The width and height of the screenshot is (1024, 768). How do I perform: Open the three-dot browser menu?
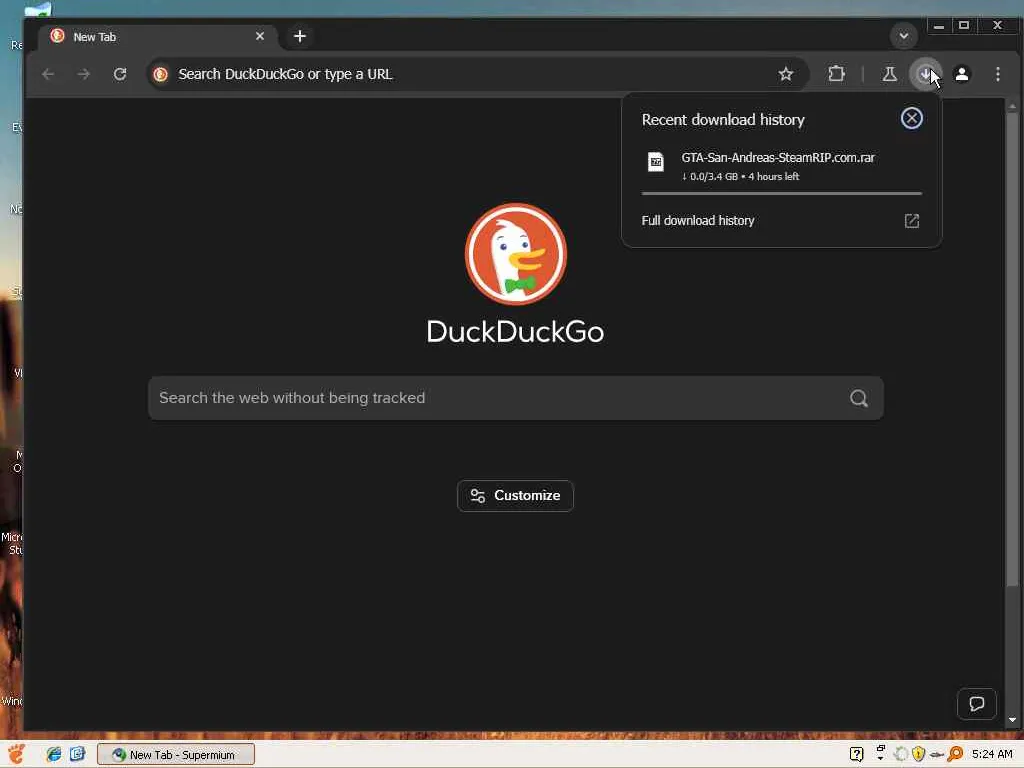pos(998,74)
